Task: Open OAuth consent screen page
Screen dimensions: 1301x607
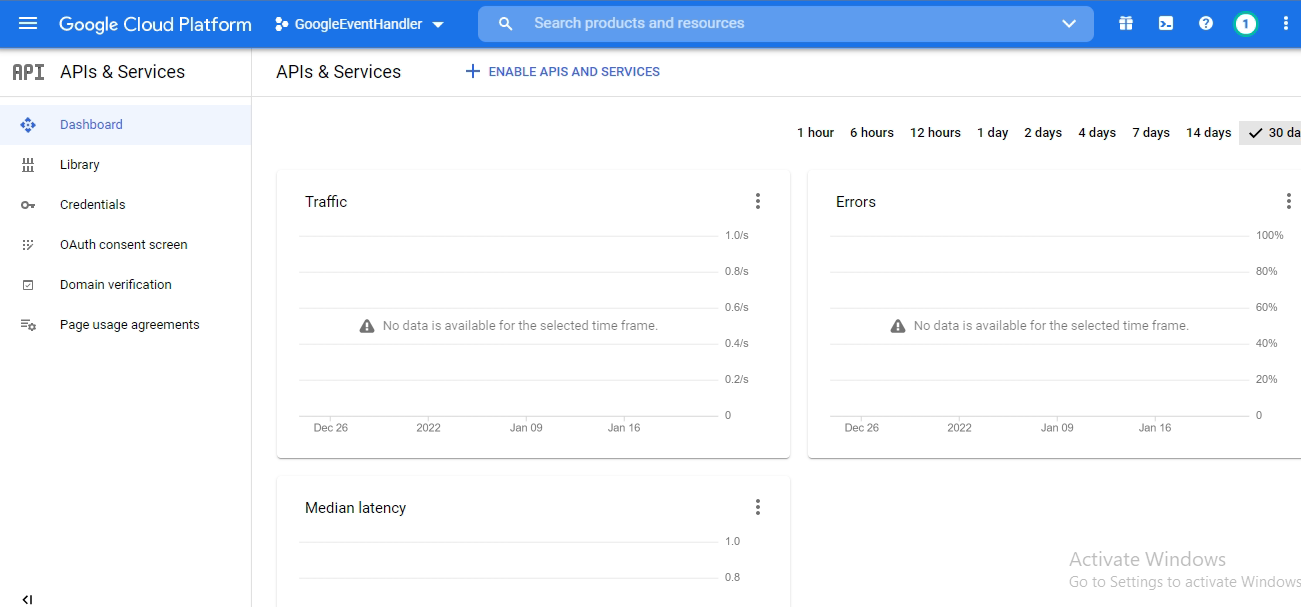Action: (125, 245)
